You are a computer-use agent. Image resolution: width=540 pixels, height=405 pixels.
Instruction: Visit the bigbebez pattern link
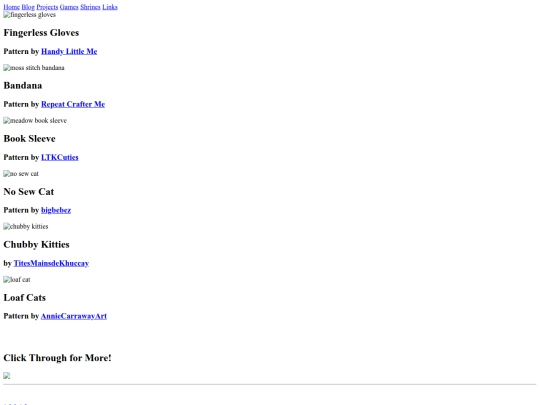tap(56, 210)
